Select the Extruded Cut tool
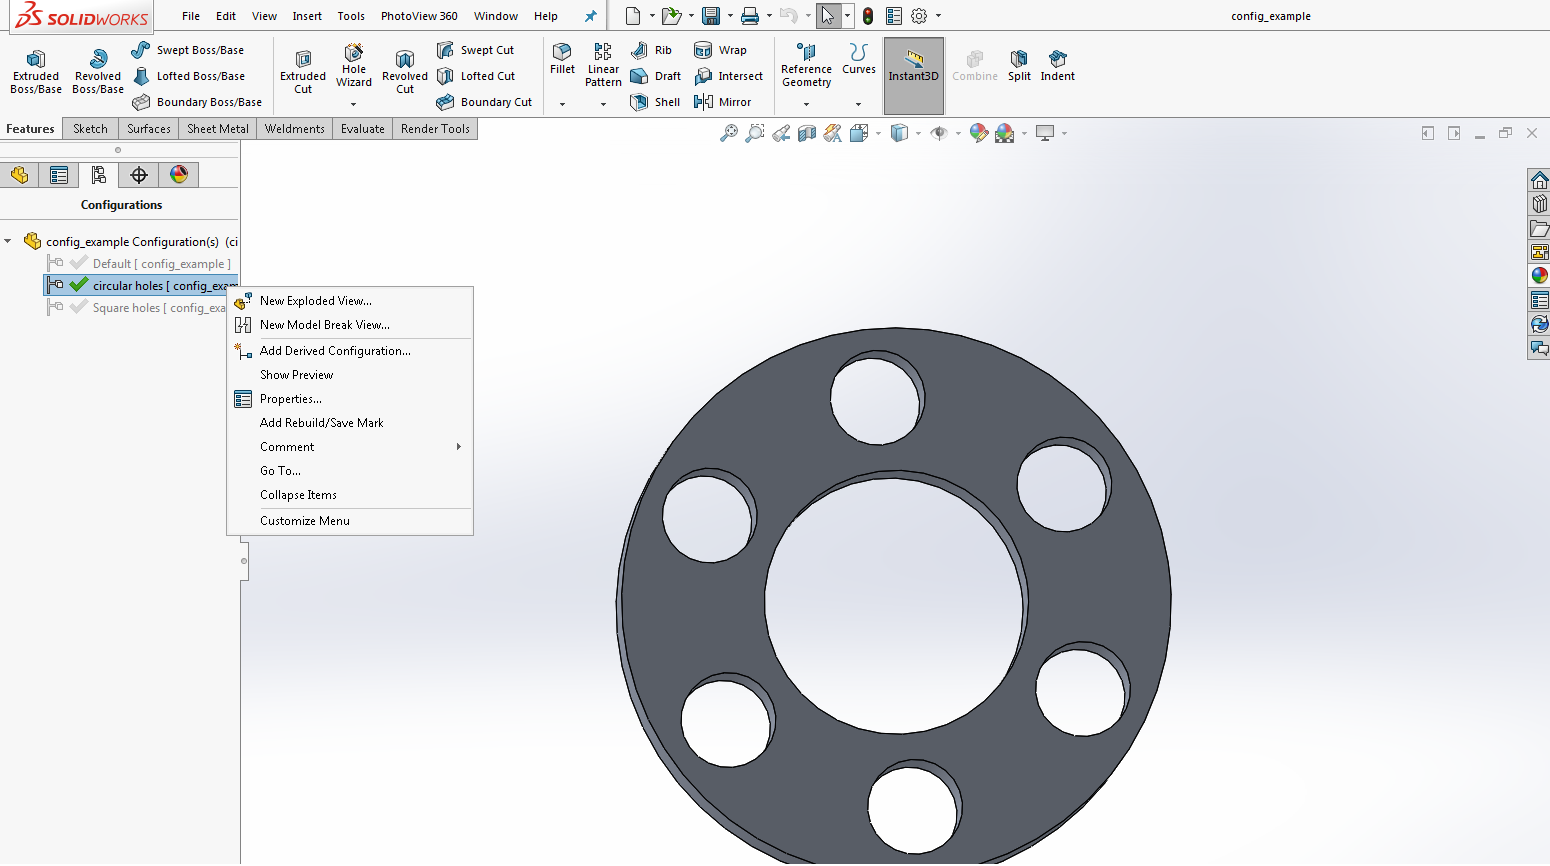 303,72
